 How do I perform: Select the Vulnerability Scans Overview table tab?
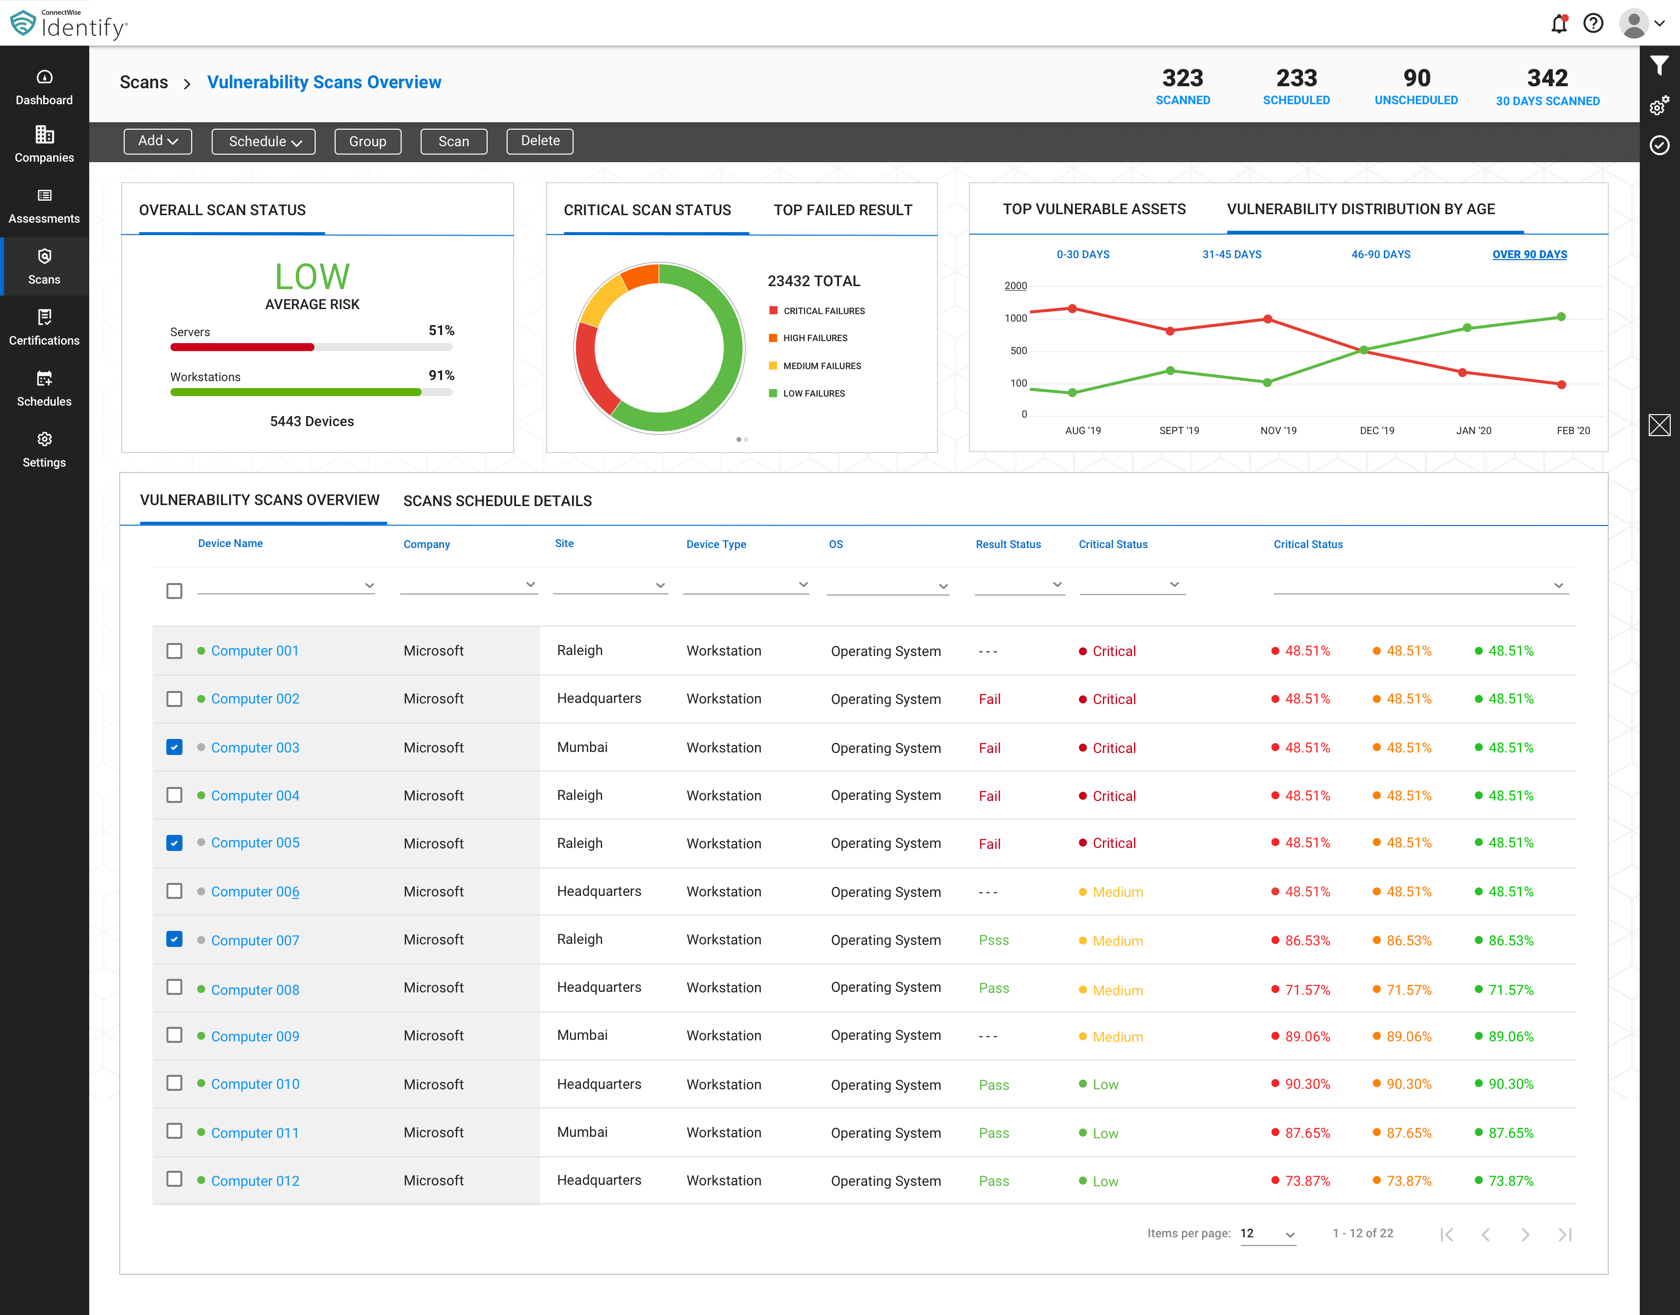(x=260, y=500)
